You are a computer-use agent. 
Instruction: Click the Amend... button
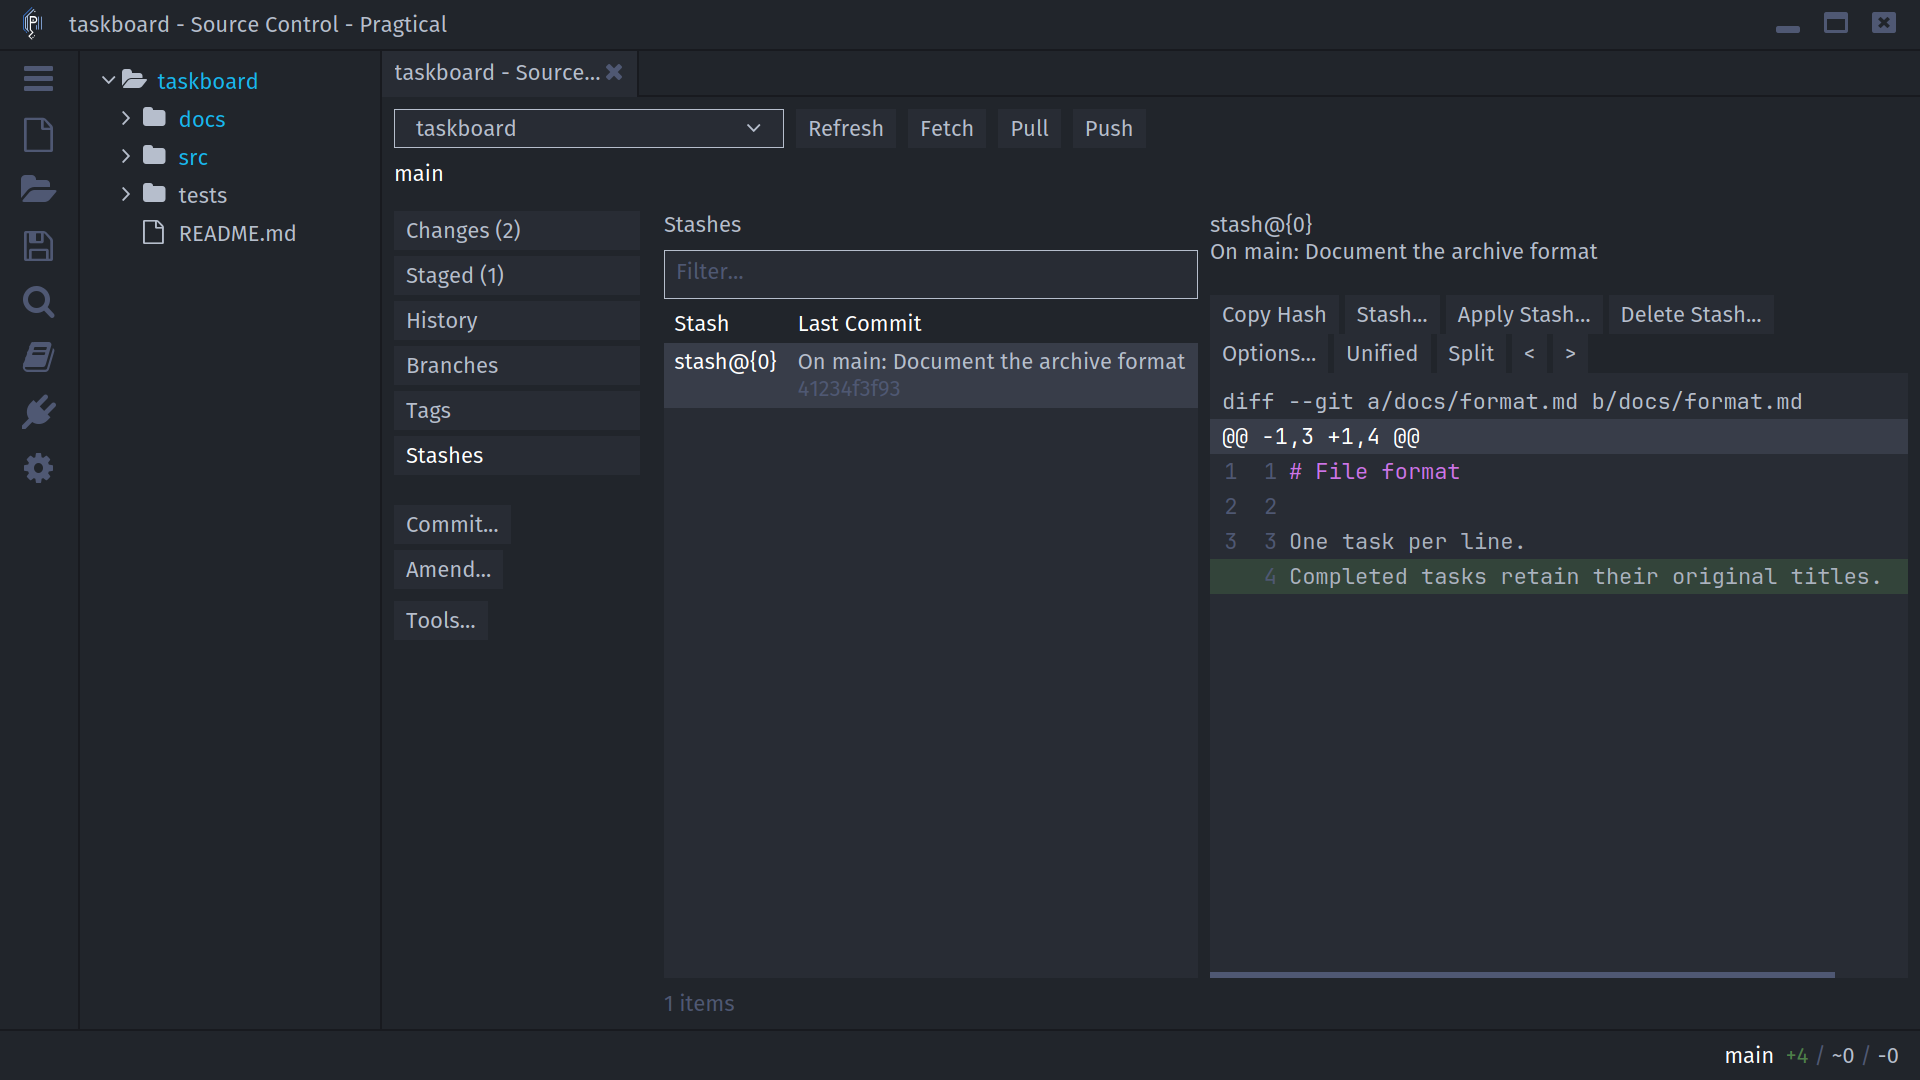(x=448, y=569)
